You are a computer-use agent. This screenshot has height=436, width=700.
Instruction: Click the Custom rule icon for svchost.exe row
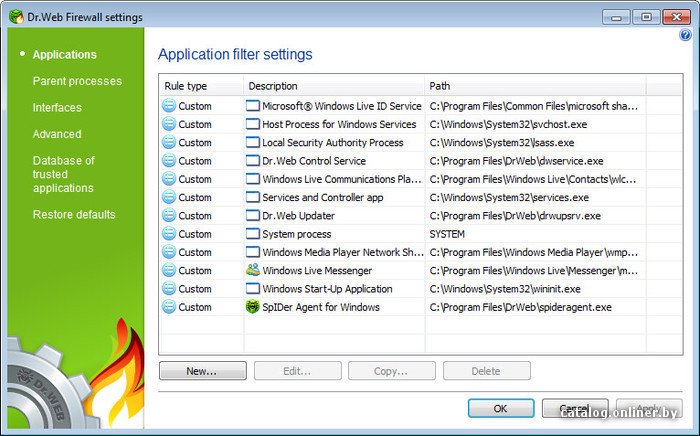tap(169, 124)
